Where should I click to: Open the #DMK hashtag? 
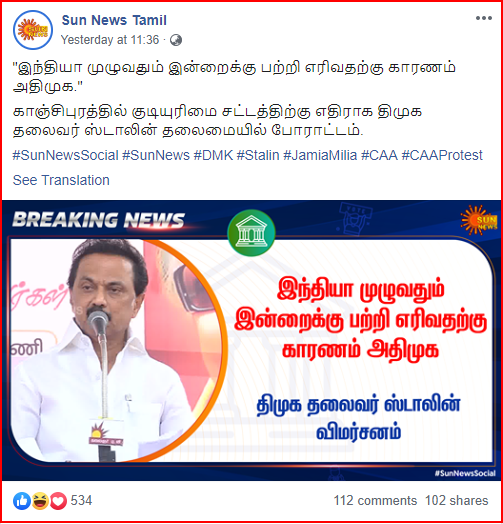point(213,155)
